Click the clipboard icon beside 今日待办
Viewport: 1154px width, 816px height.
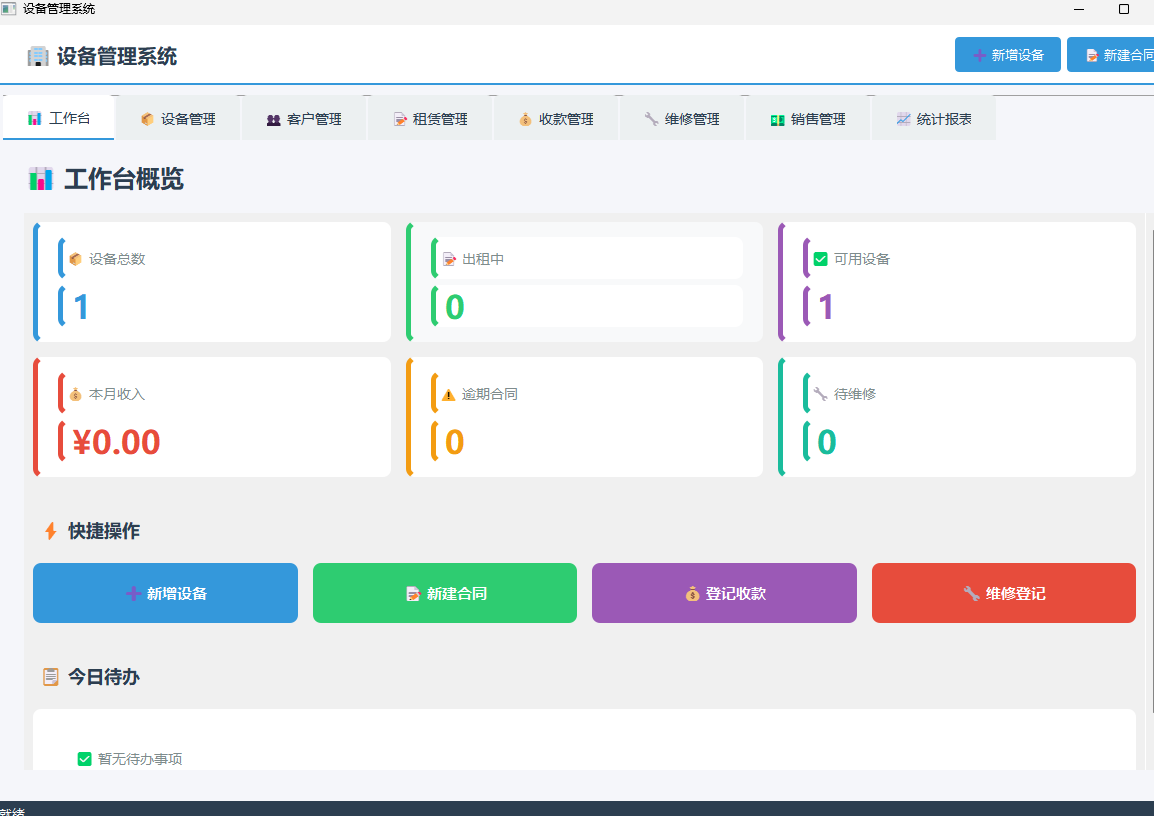tap(50, 677)
